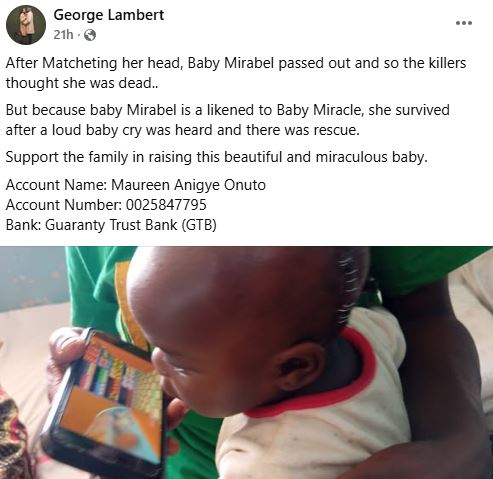Click the Guaranty Trust Bank (GTB) line
493x479 pixels.
(111, 225)
